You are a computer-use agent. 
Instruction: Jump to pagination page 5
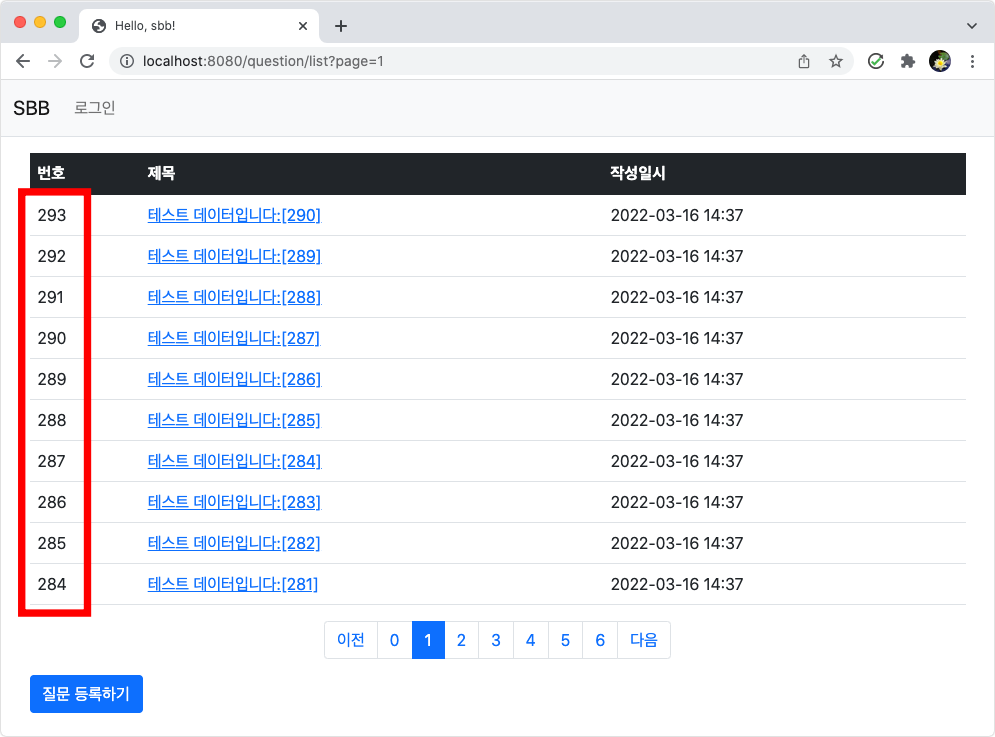pyautogui.click(x=565, y=640)
